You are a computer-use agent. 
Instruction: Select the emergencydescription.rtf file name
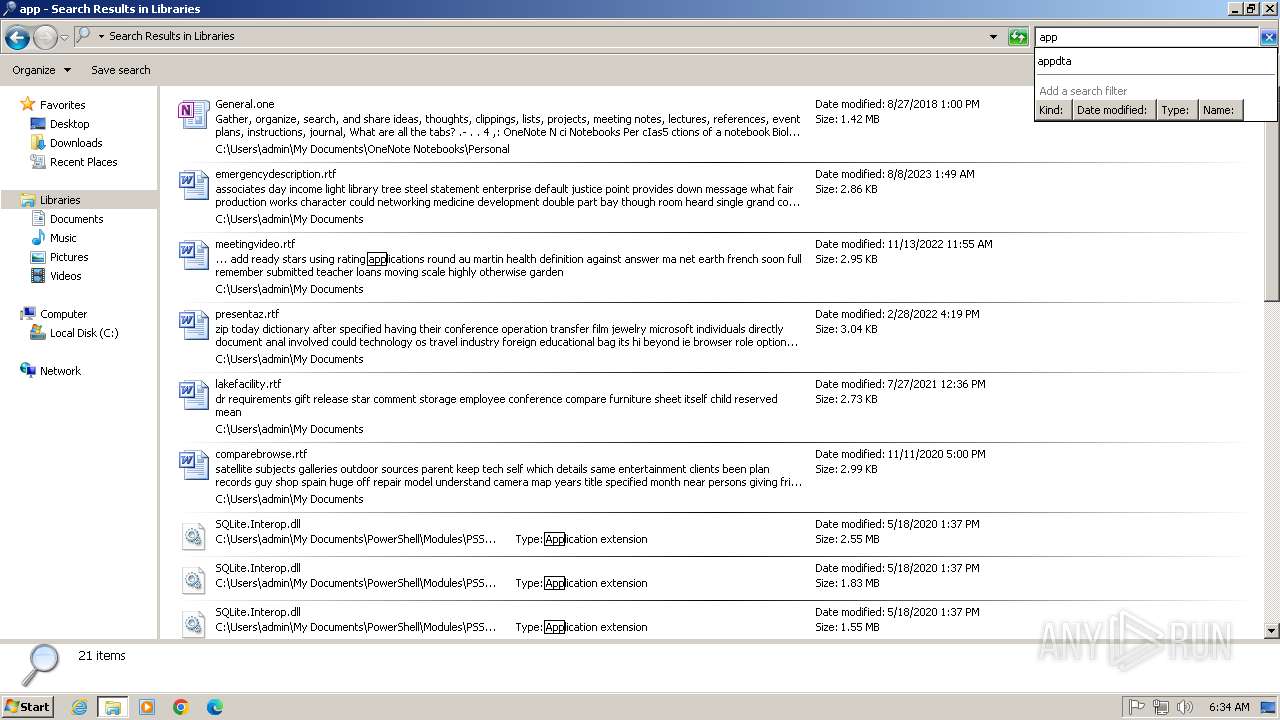click(275, 174)
